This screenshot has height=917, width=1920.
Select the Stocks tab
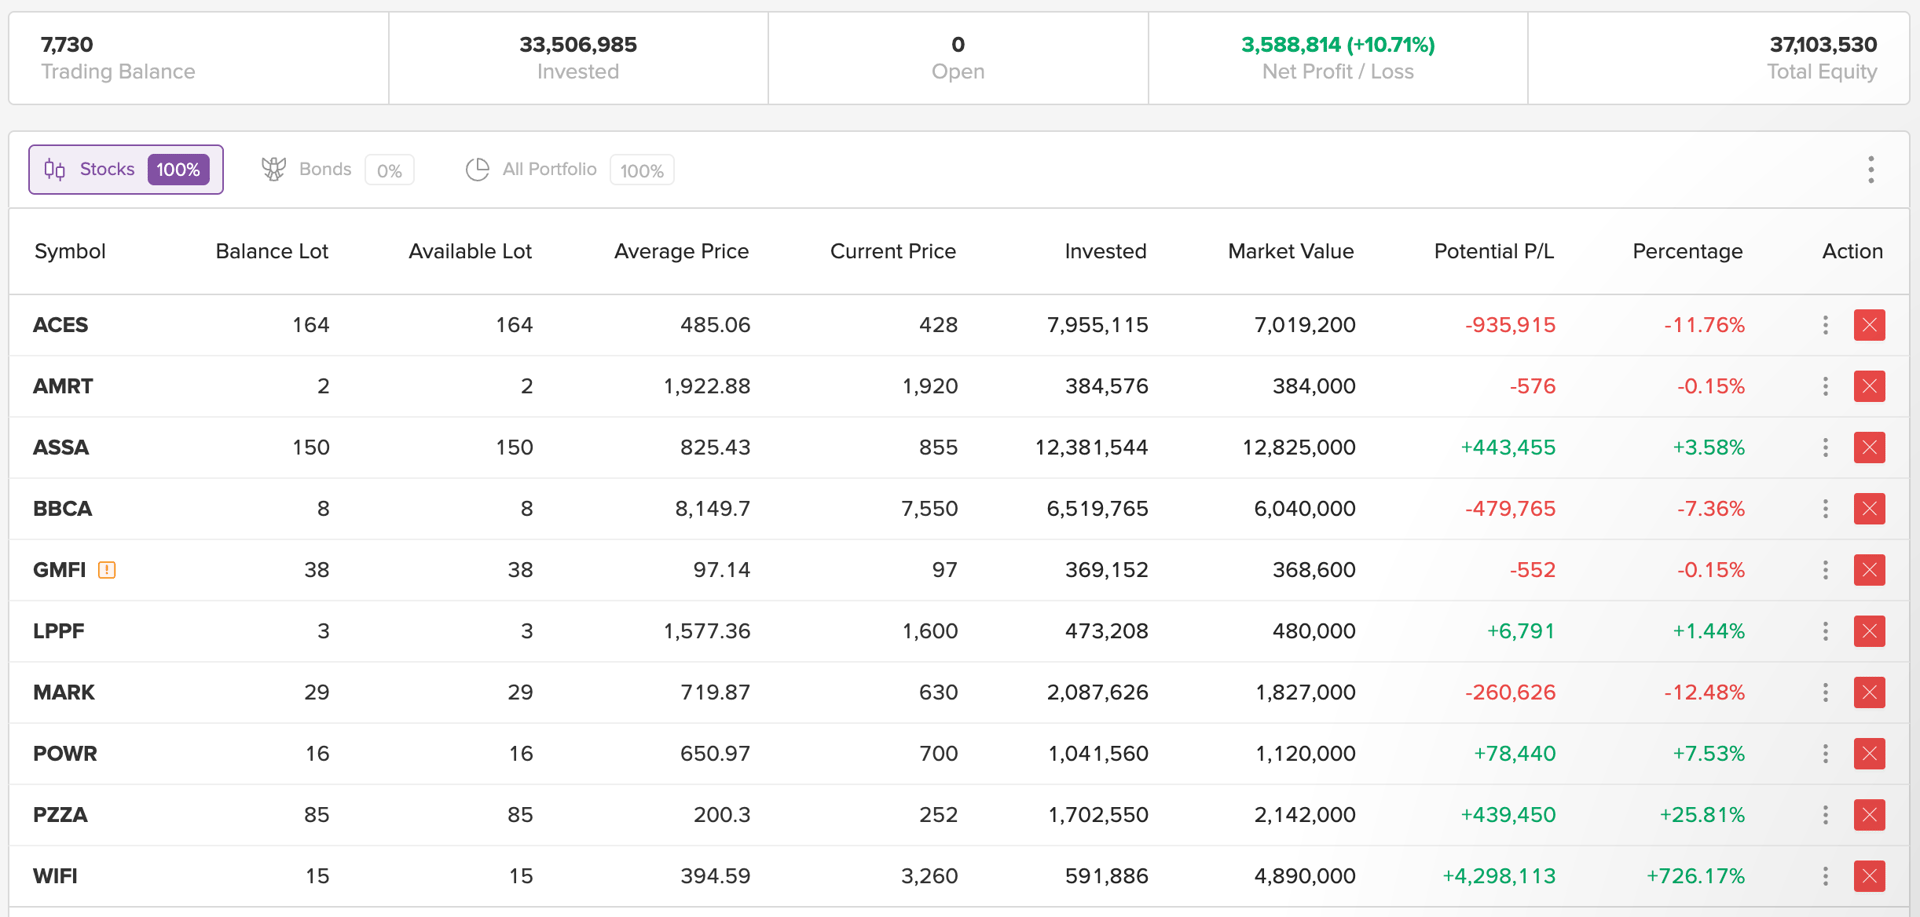(x=126, y=170)
